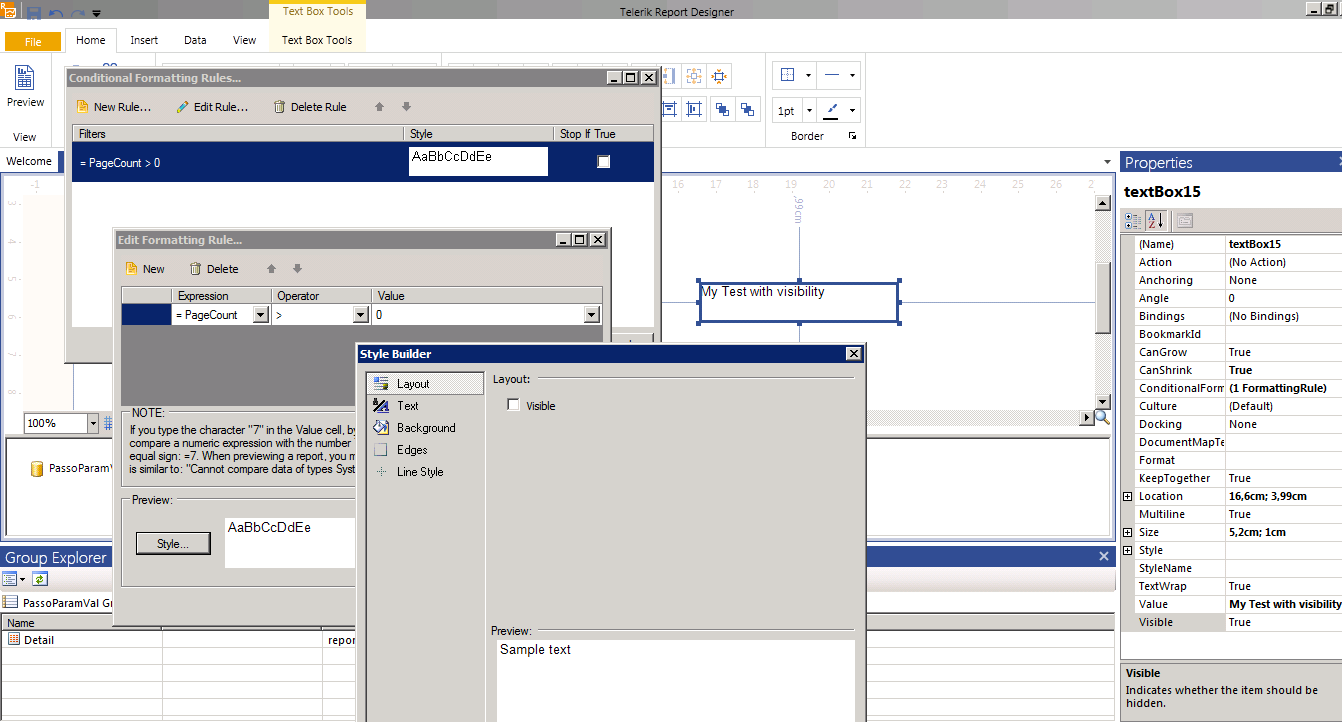Click the designer vertical scrollbar thumb
Screen dimensions: 1342x722
(1103, 297)
